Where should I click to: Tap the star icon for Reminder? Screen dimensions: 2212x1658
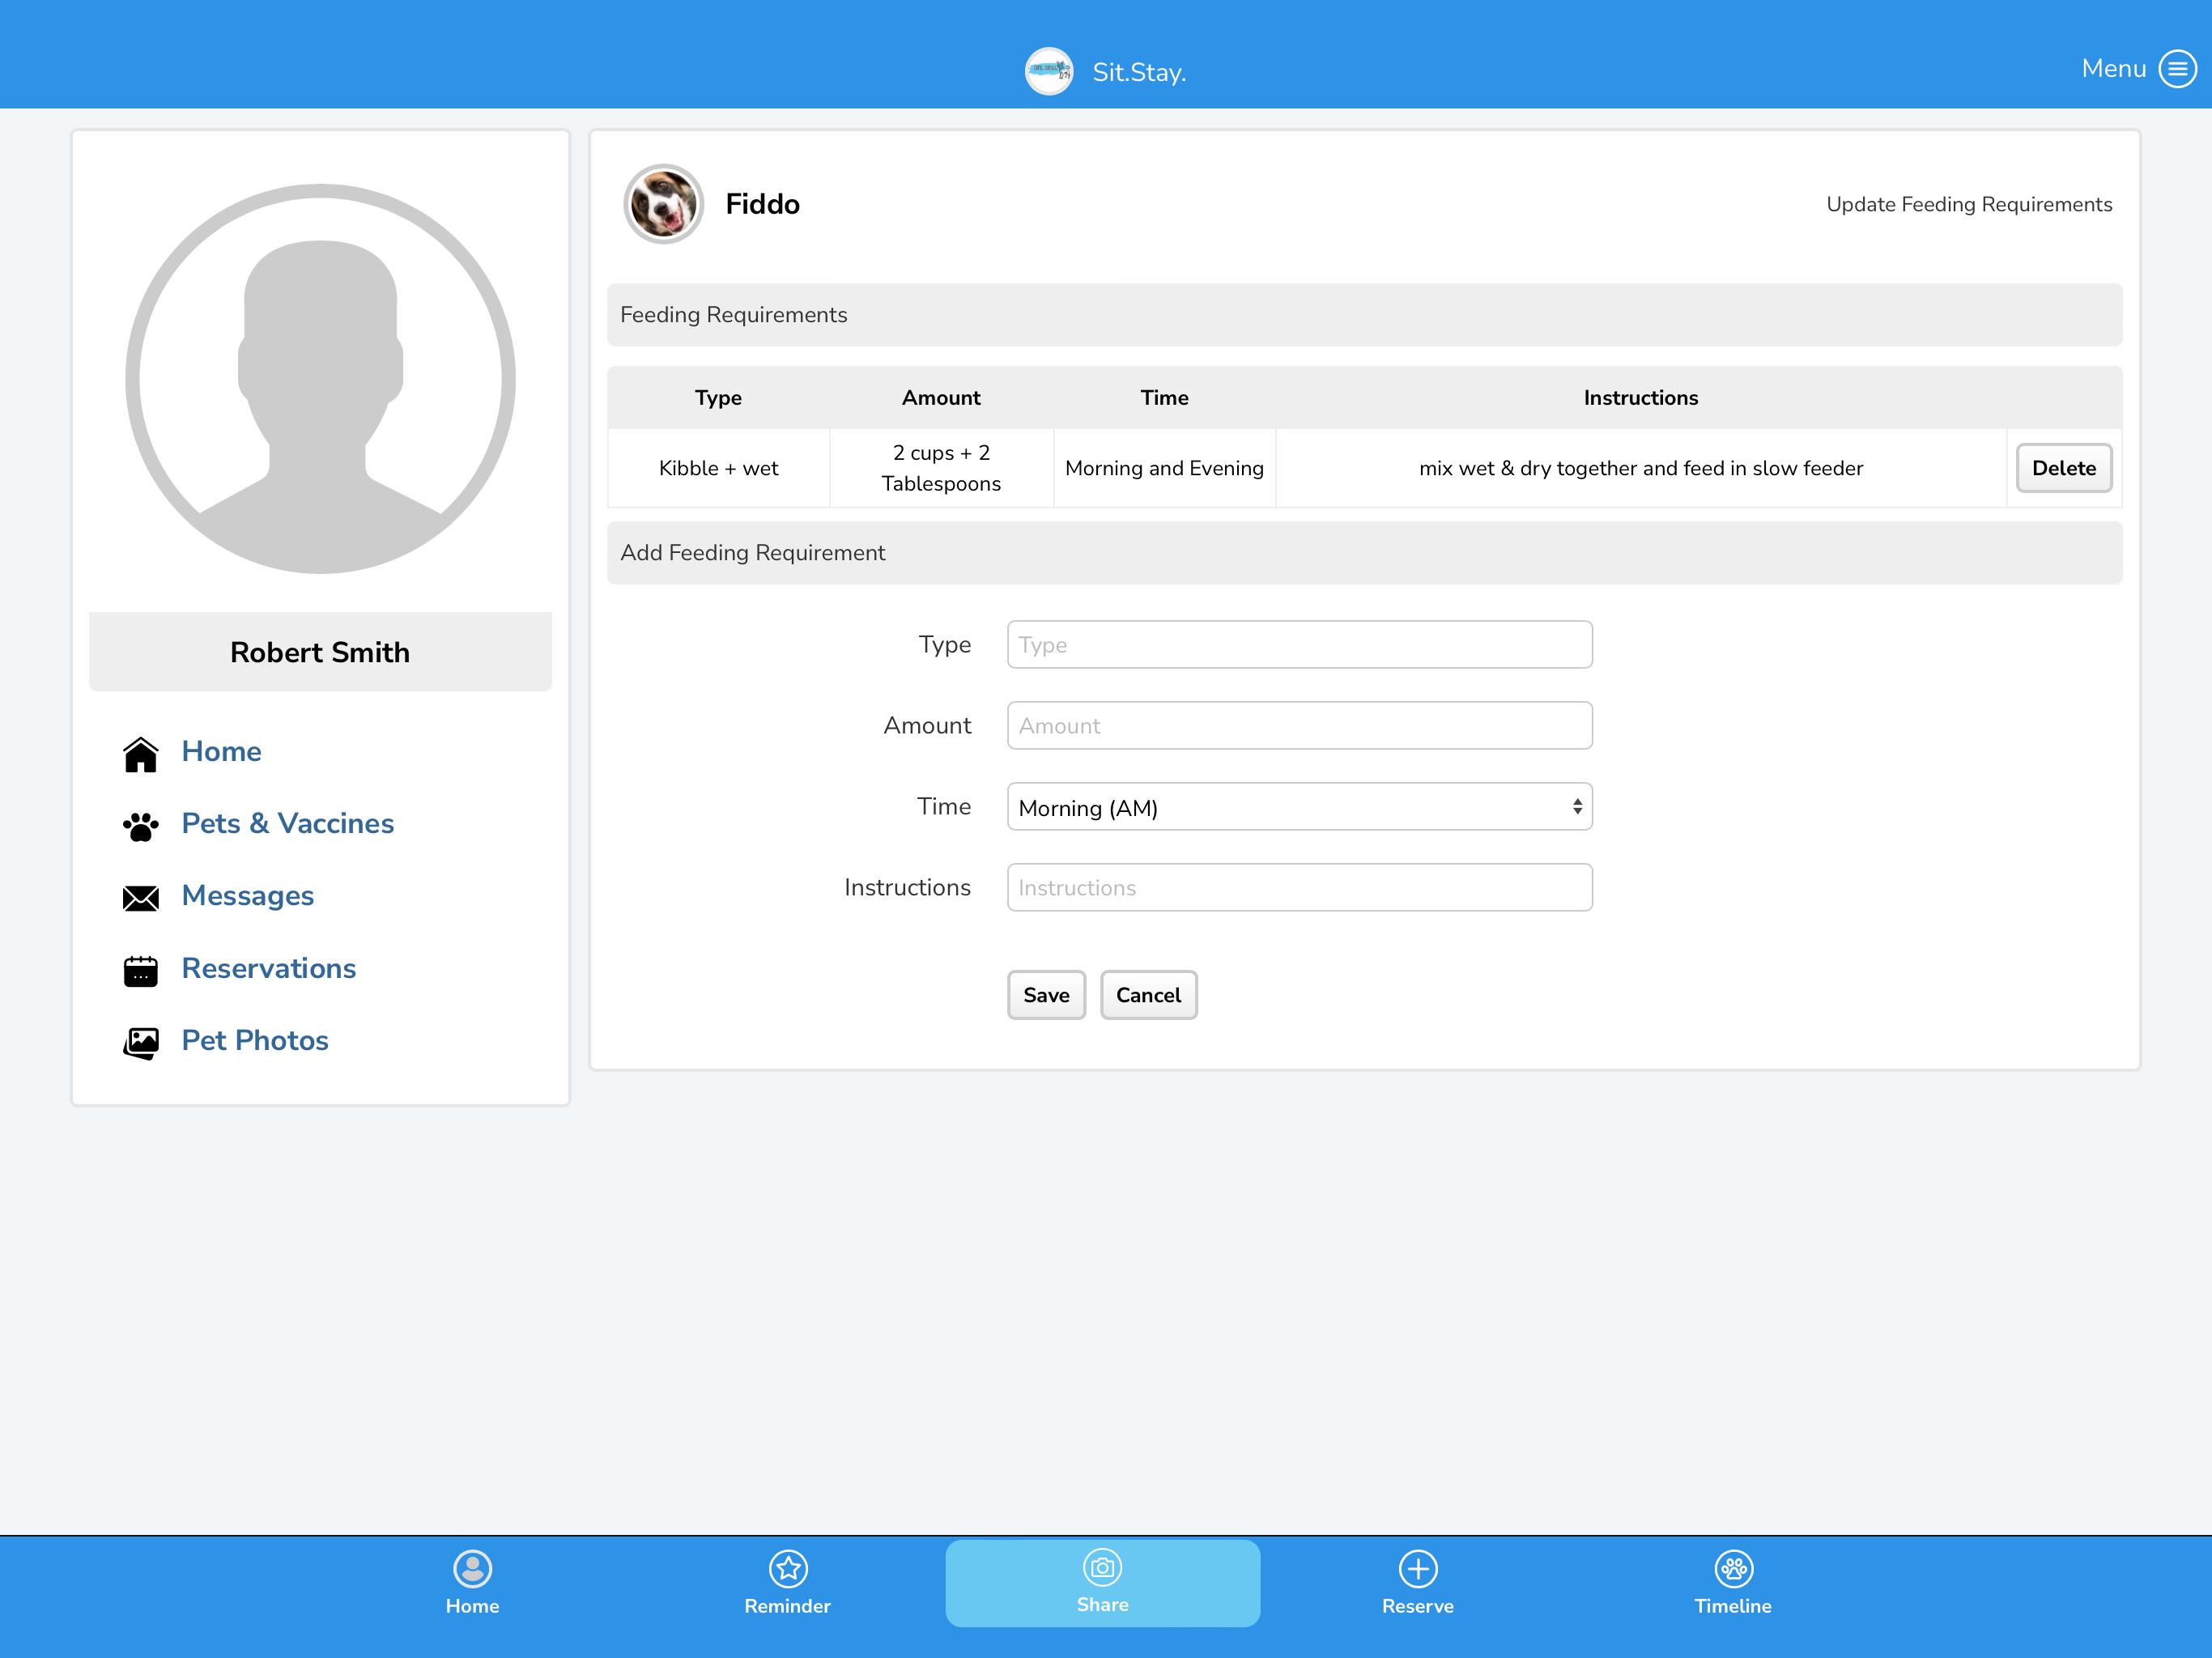click(788, 1568)
